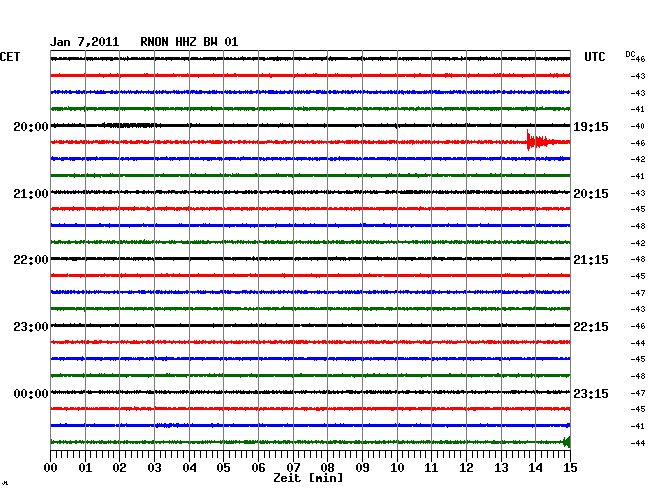Click the 21:15 UTC time label

tap(591, 260)
